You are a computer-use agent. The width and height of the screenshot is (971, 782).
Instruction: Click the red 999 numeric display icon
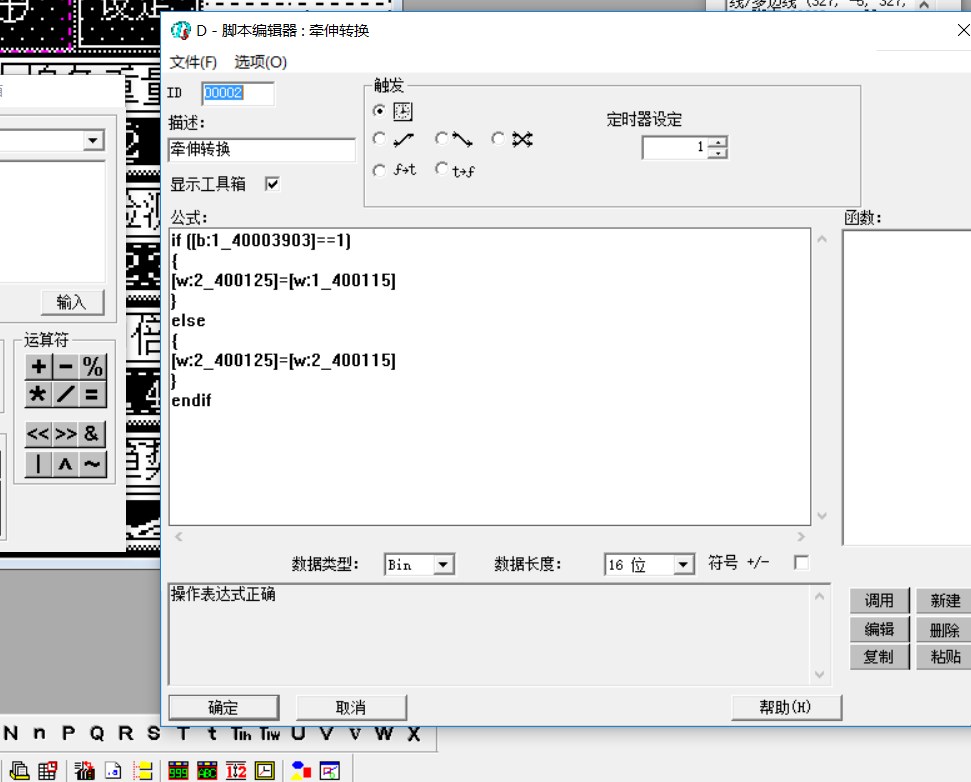[178, 770]
